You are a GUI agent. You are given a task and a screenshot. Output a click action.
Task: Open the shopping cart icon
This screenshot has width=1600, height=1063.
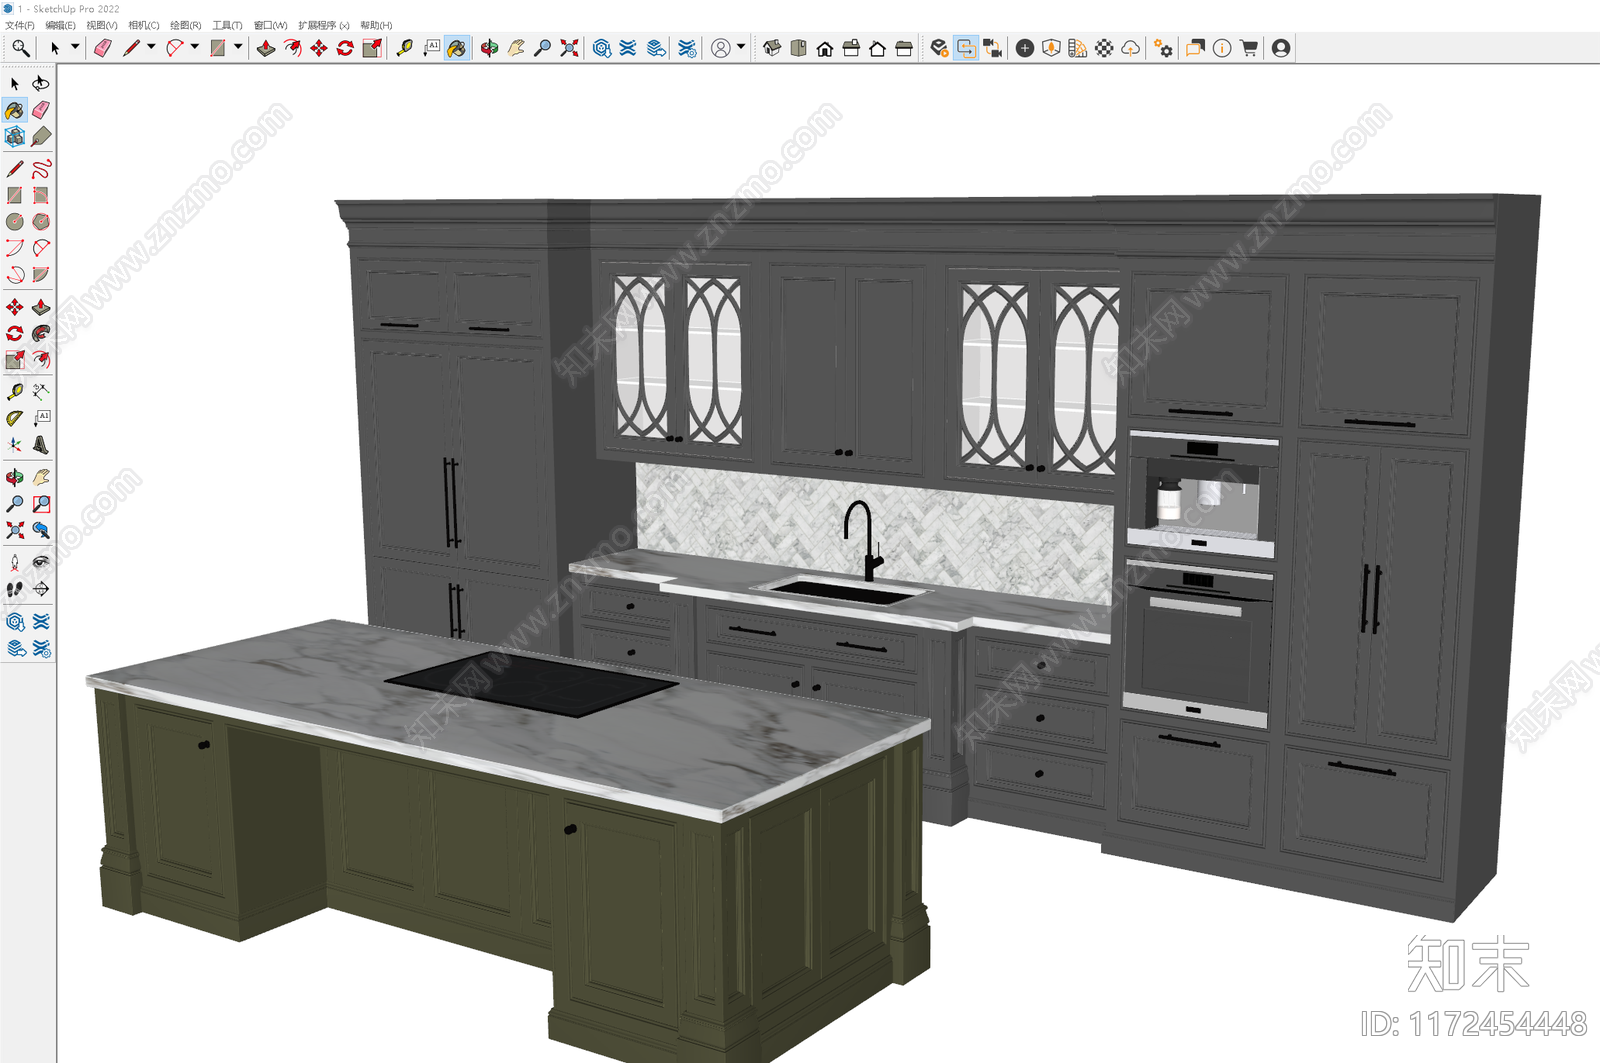coord(1249,48)
